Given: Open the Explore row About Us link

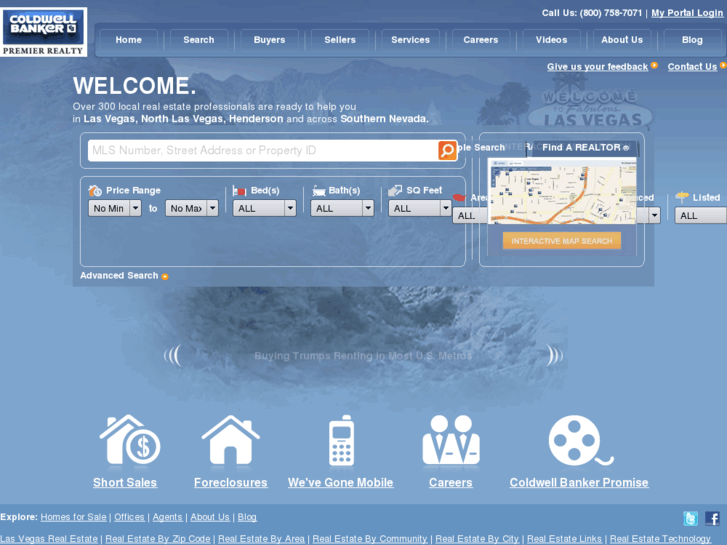Looking at the screenshot, I should tap(210, 517).
